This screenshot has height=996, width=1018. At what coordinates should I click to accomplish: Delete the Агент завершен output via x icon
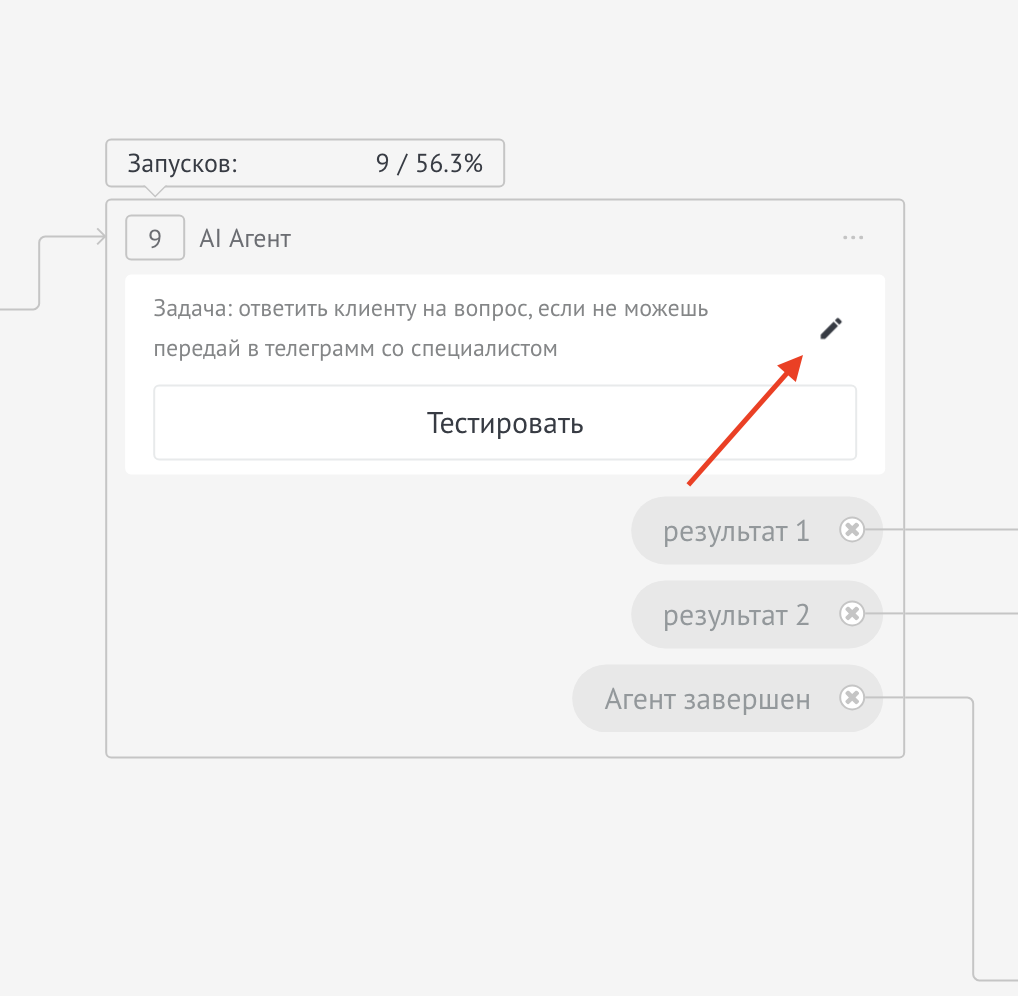tap(851, 698)
